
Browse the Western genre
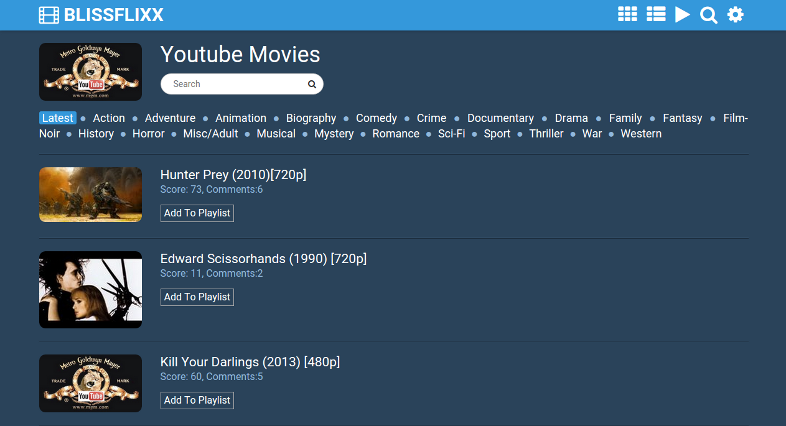tap(641, 134)
